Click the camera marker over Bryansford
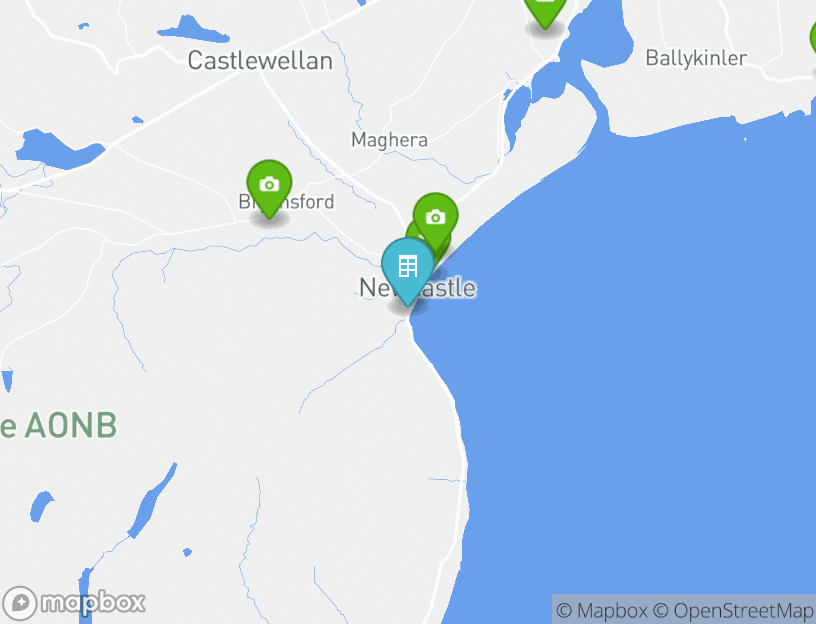The width and height of the screenshot is (816, 624). 269,188
